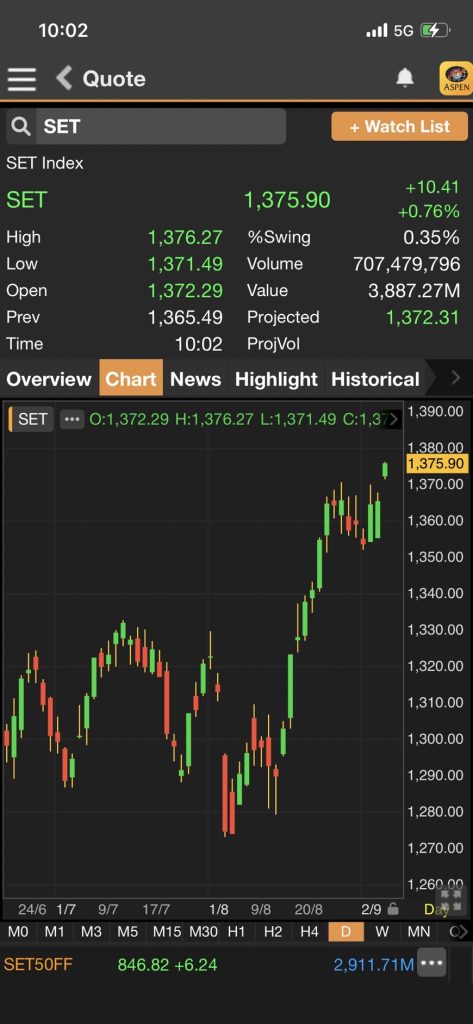Select M1 timeframe

tap(55, 932)
